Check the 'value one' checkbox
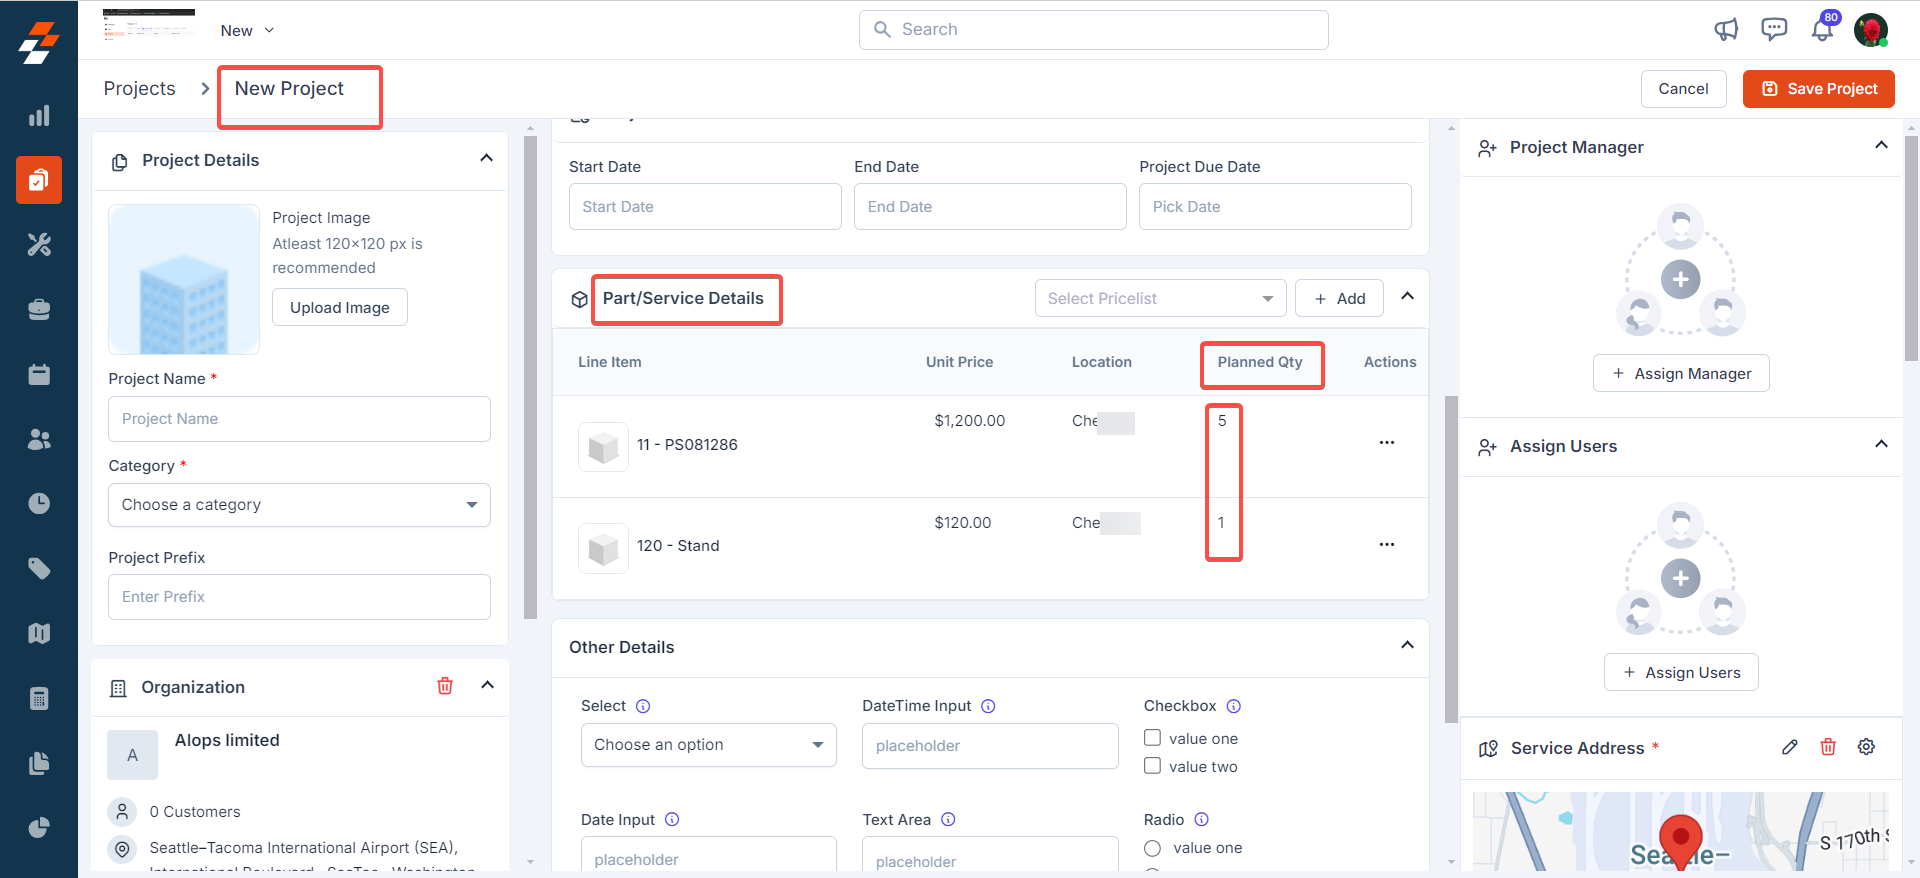The image size is (1920, 878). pyautogui.click(x=1153, y=738)
